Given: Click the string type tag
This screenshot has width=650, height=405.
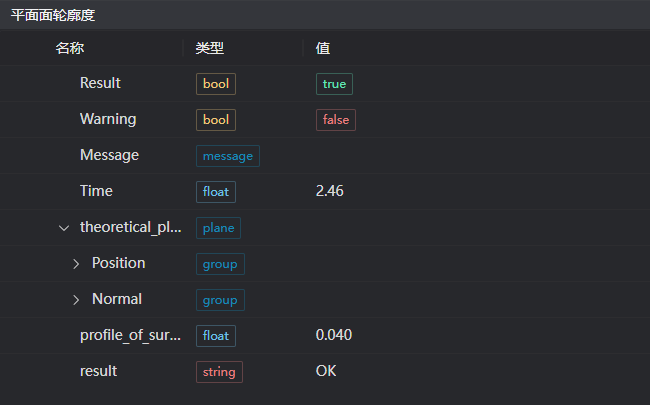Looking at the screenshot, I should (x=219, y=372).
